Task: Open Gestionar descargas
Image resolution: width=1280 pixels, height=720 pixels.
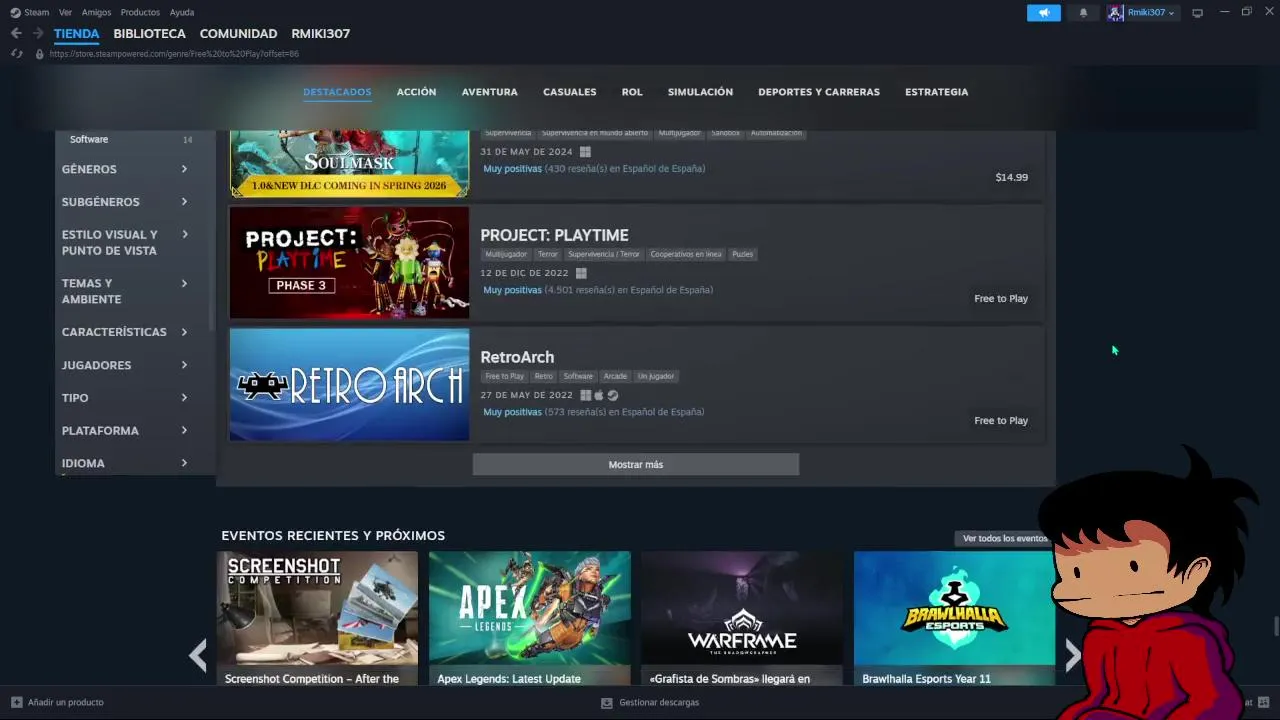Action: (x=659, y=702)
